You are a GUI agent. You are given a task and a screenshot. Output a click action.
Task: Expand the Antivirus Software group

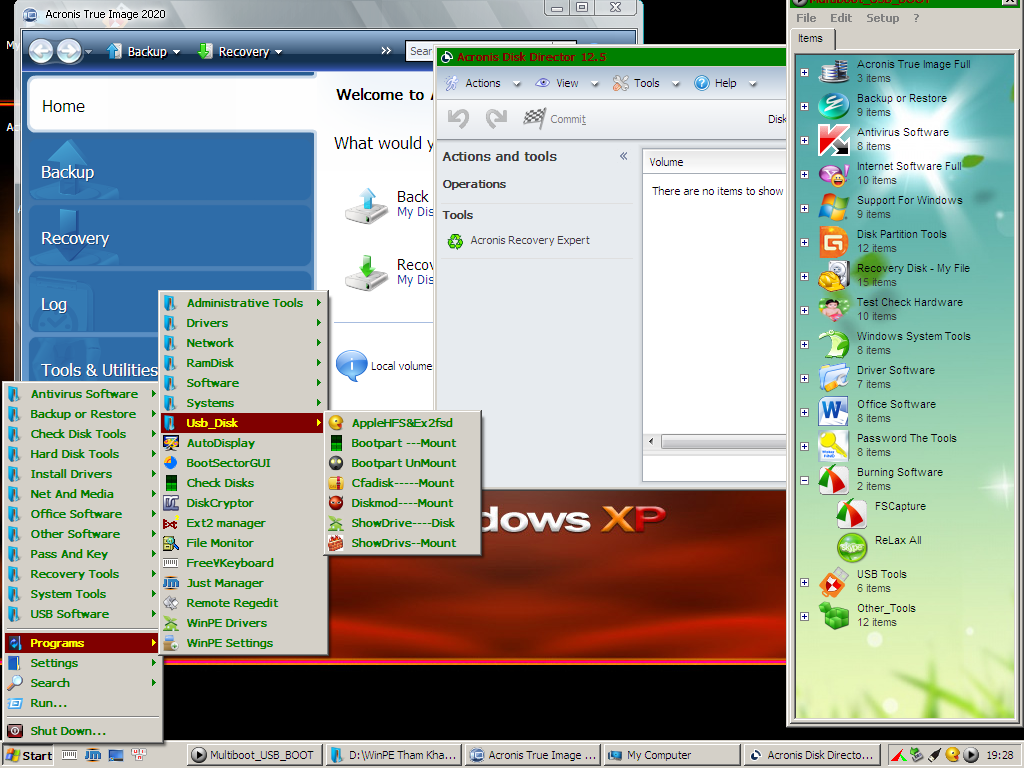(805, 140)
